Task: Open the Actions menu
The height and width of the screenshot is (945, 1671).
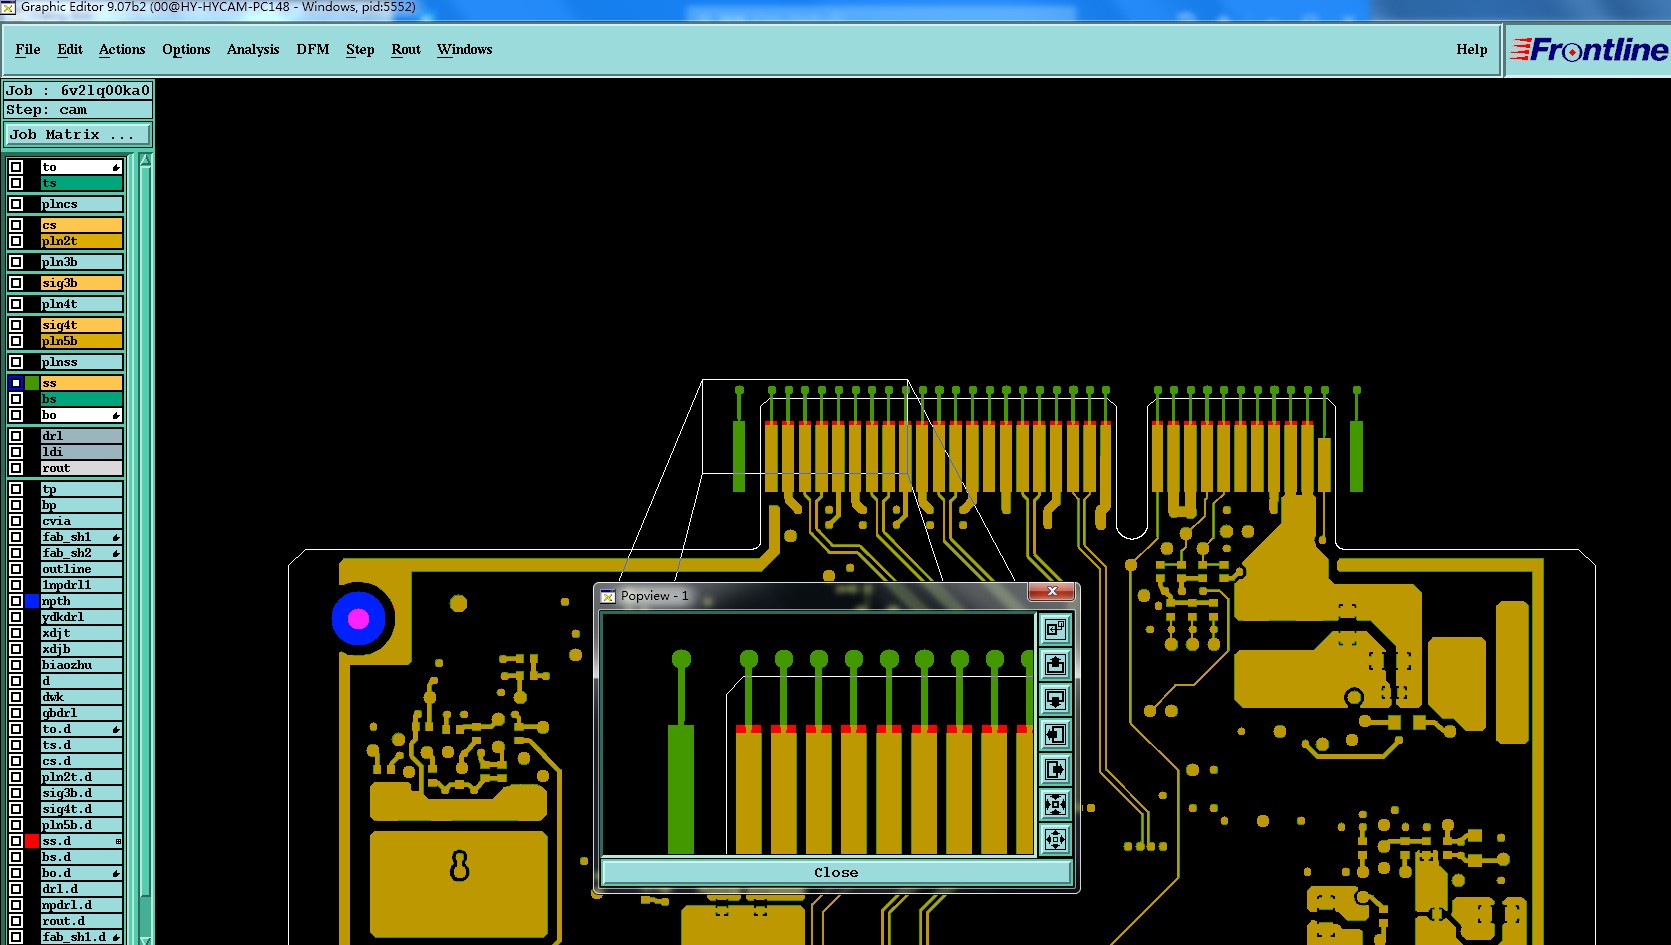Action: [122, 49]
